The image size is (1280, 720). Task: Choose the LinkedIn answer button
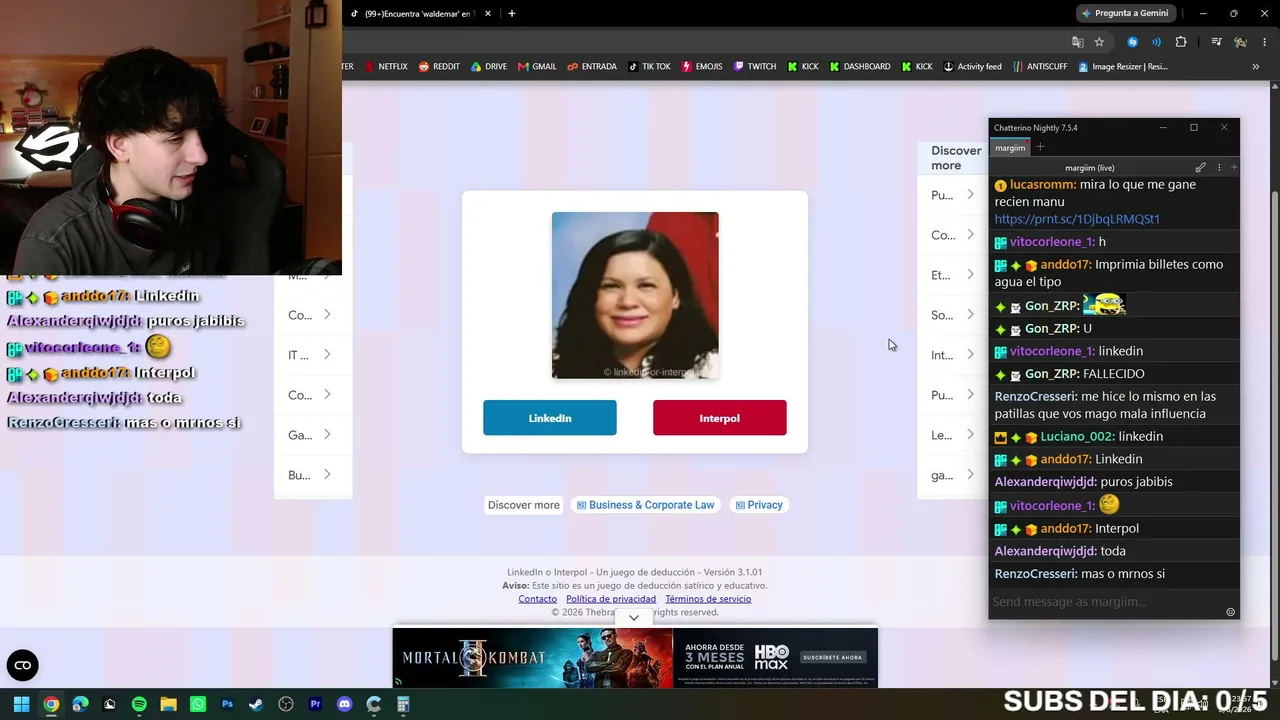click(x=550, y=418)
